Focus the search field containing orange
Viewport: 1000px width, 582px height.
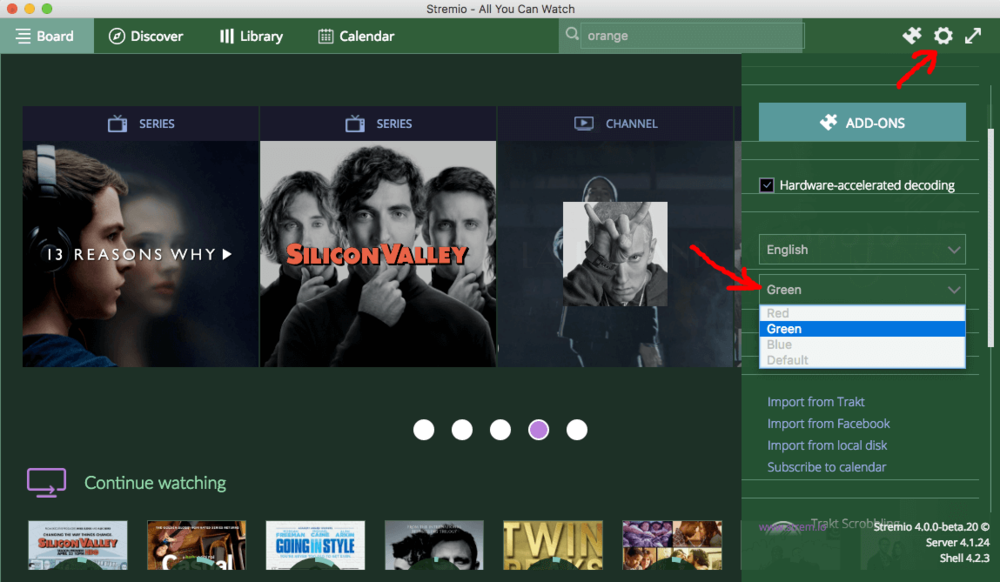point(692,36)
